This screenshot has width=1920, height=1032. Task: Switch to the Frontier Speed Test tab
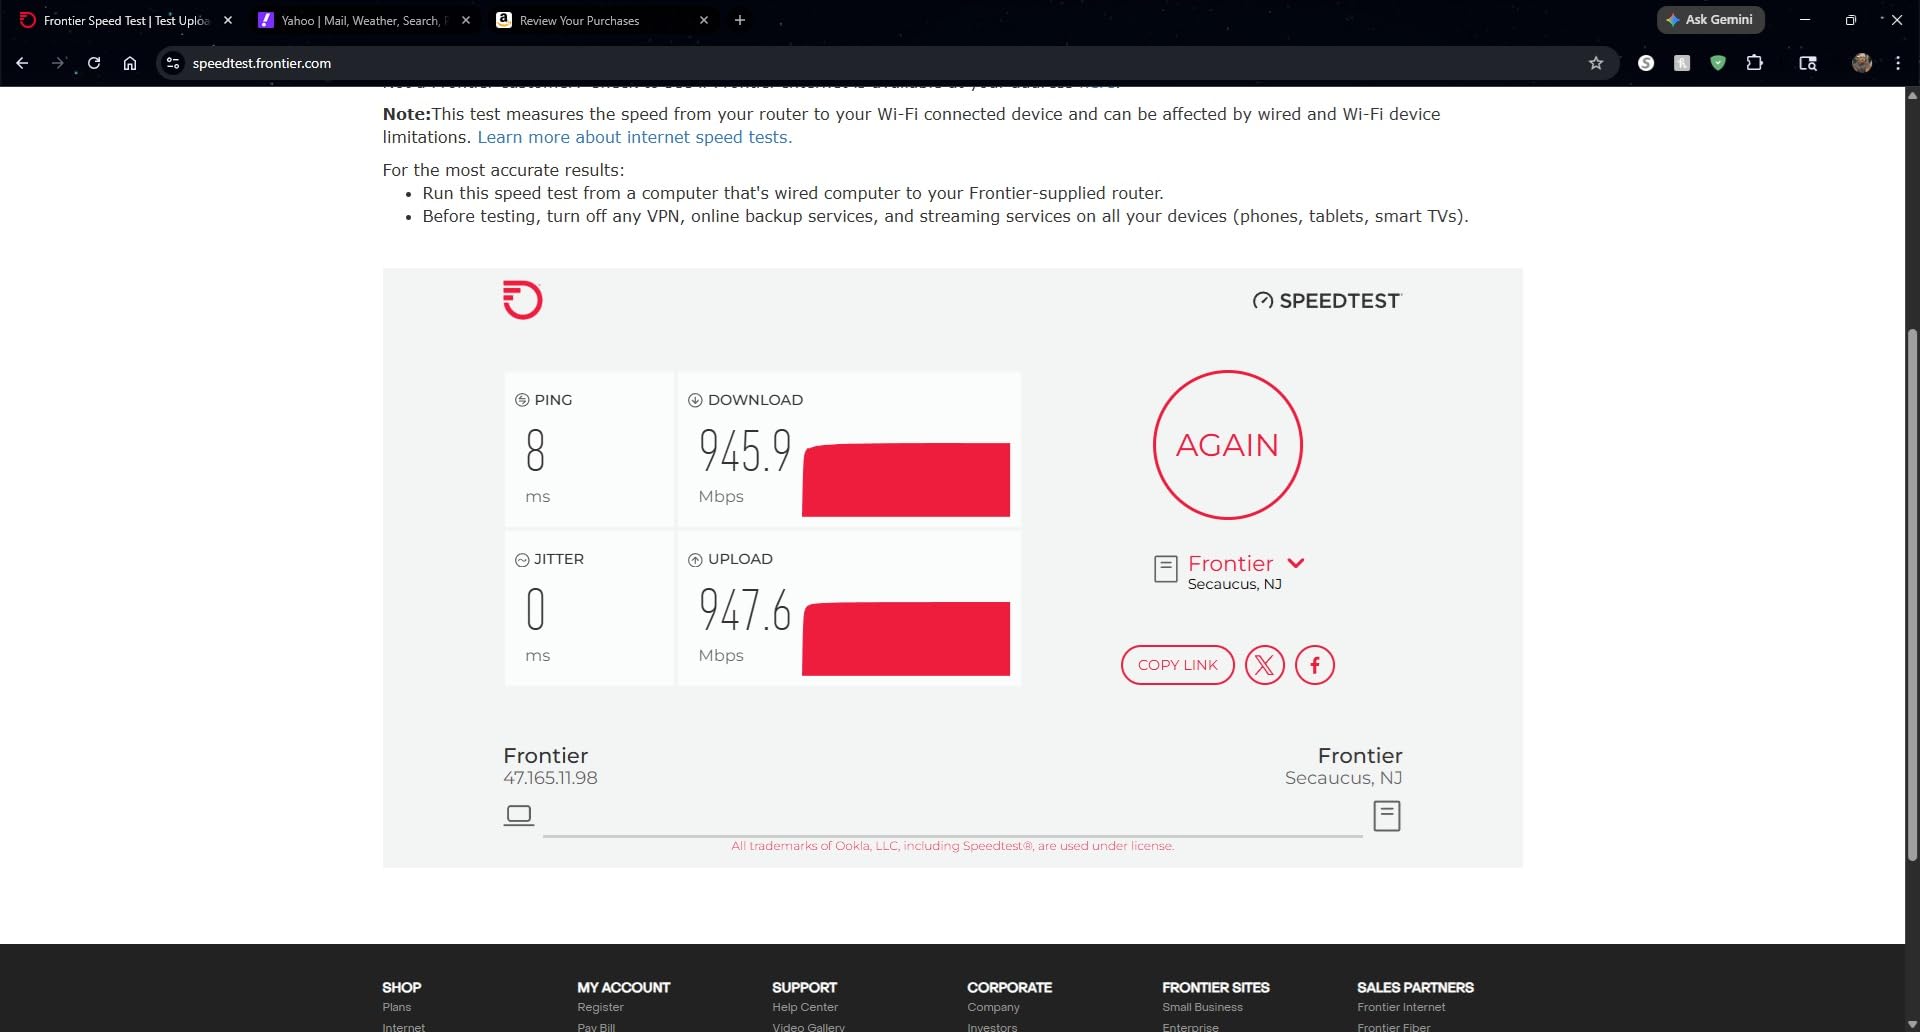[125, 20]
